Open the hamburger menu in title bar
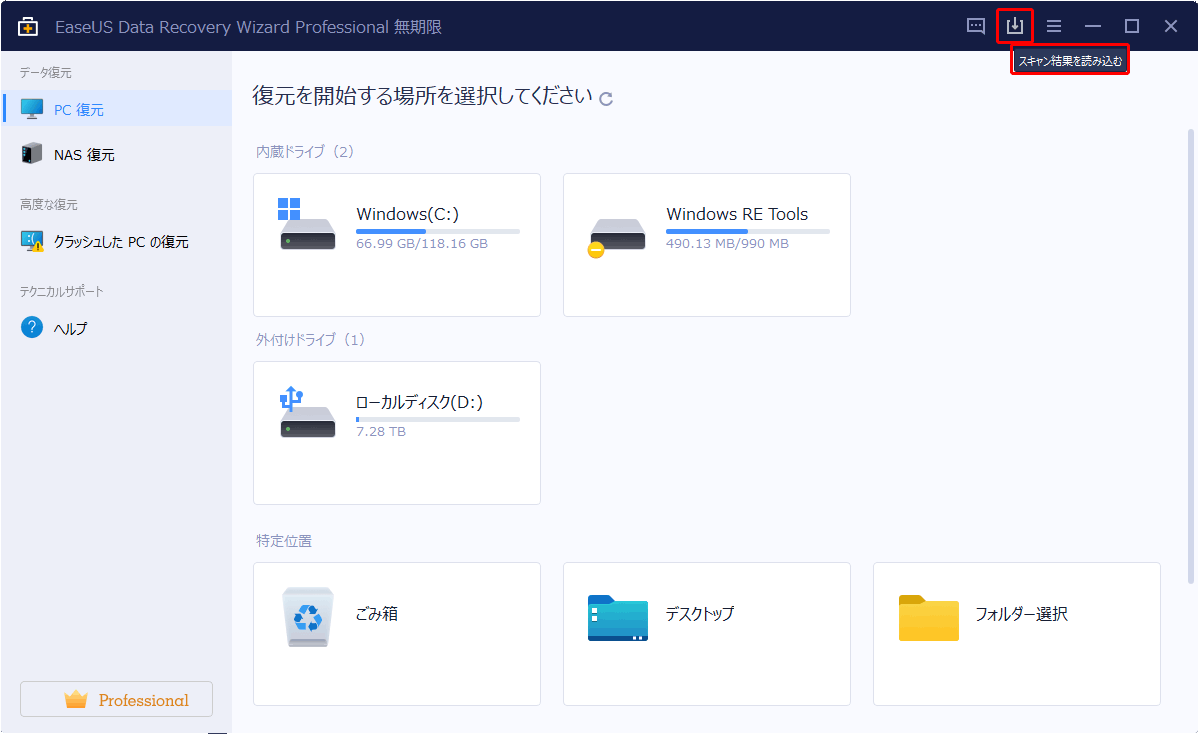The image size is (1200, 734). click(1054, 26)
